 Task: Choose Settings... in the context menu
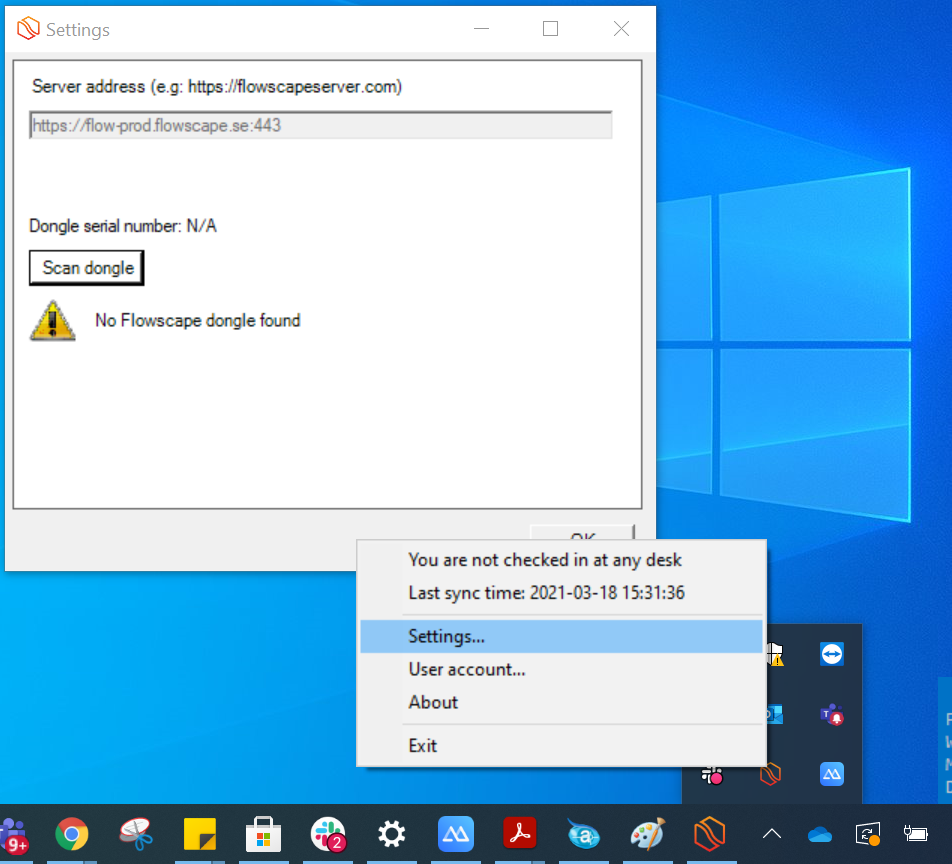(x=561, y=636)
